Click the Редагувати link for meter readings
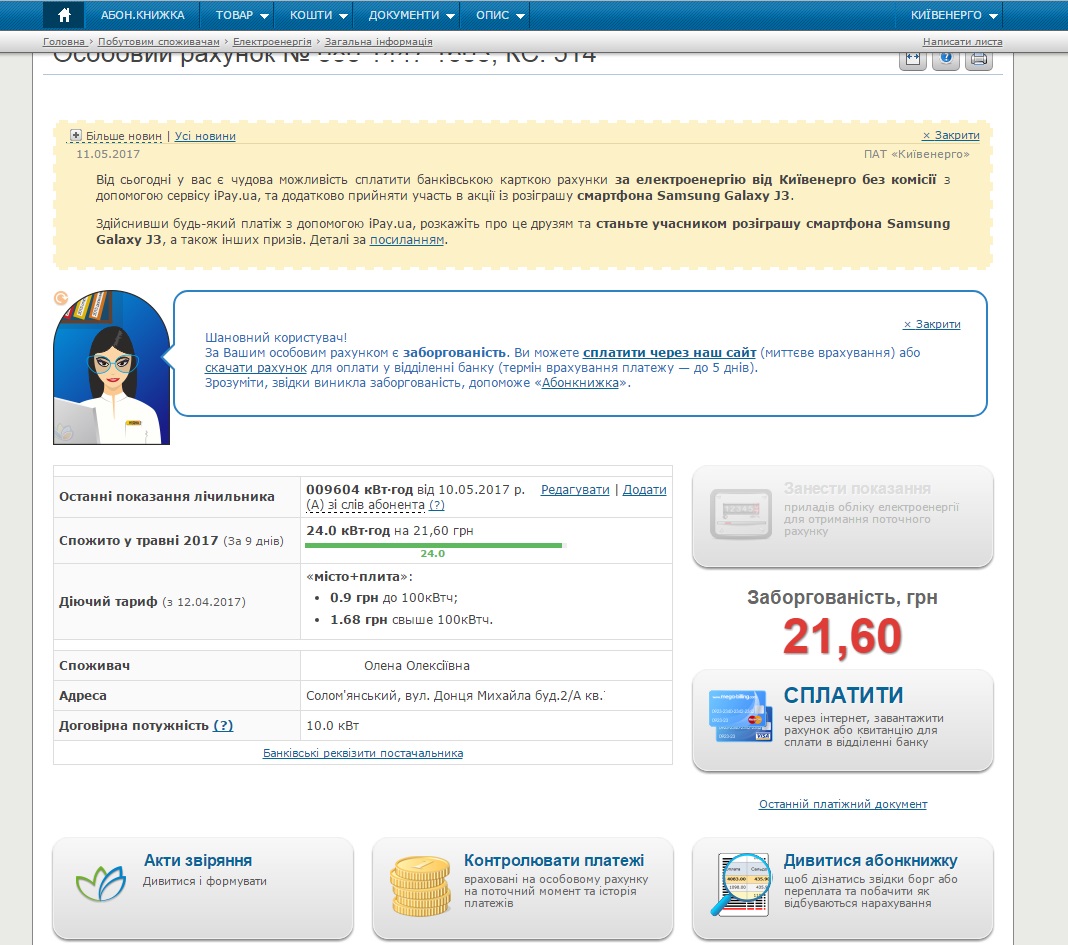The image size is (1068, 945). pyautogui.click(x=575, y=490)
